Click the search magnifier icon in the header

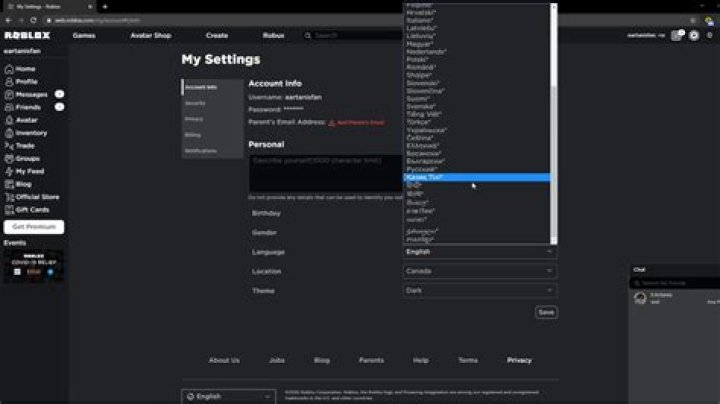(x=308, y=35)
